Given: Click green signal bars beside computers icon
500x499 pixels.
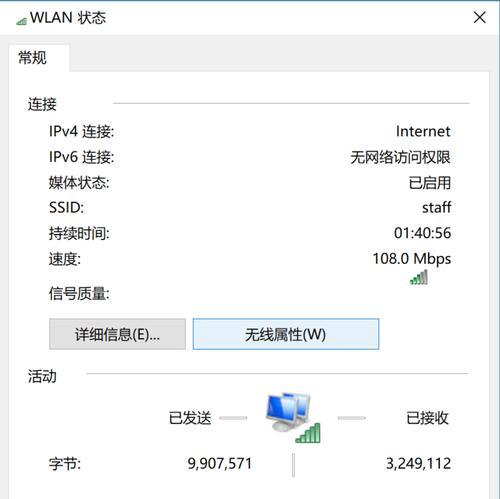Looking at the screenshot, I should pyautogui.click(x=308, y=433).
